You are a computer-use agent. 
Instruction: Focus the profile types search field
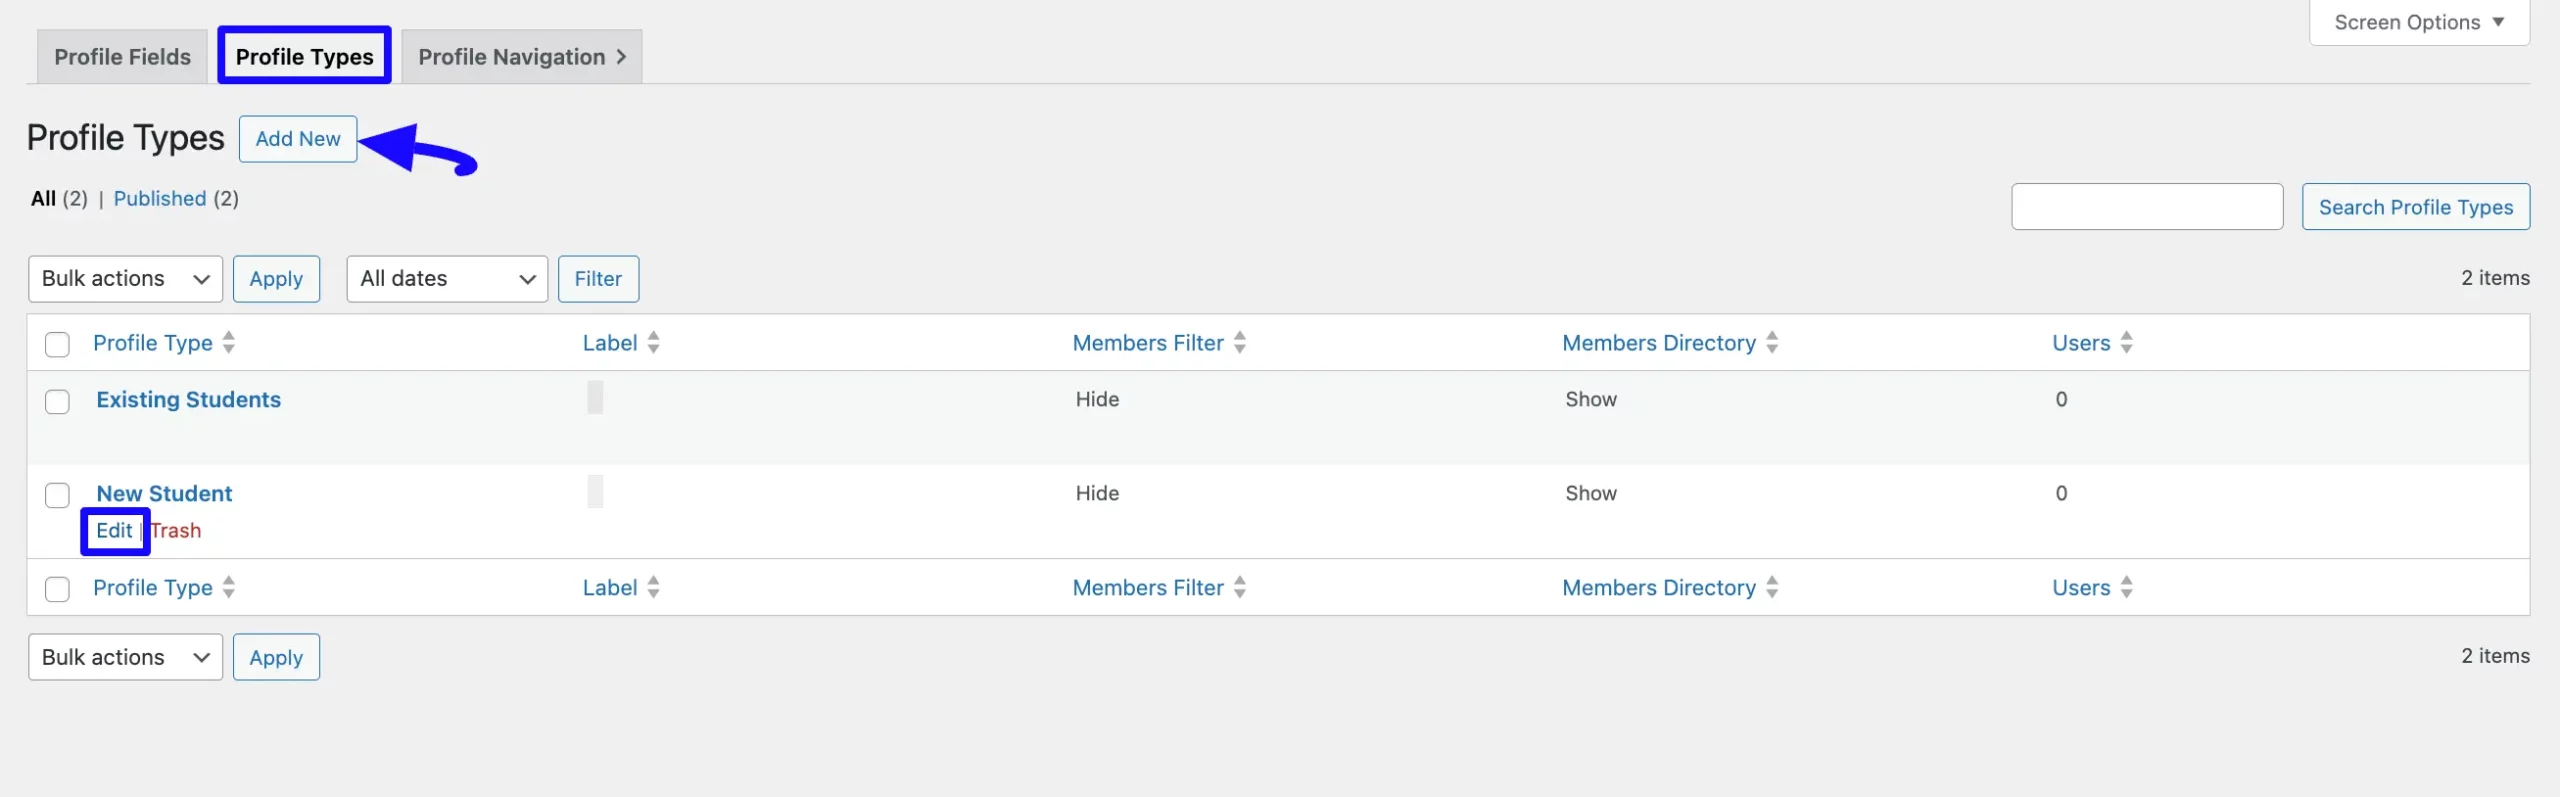tap(2147, 207)
